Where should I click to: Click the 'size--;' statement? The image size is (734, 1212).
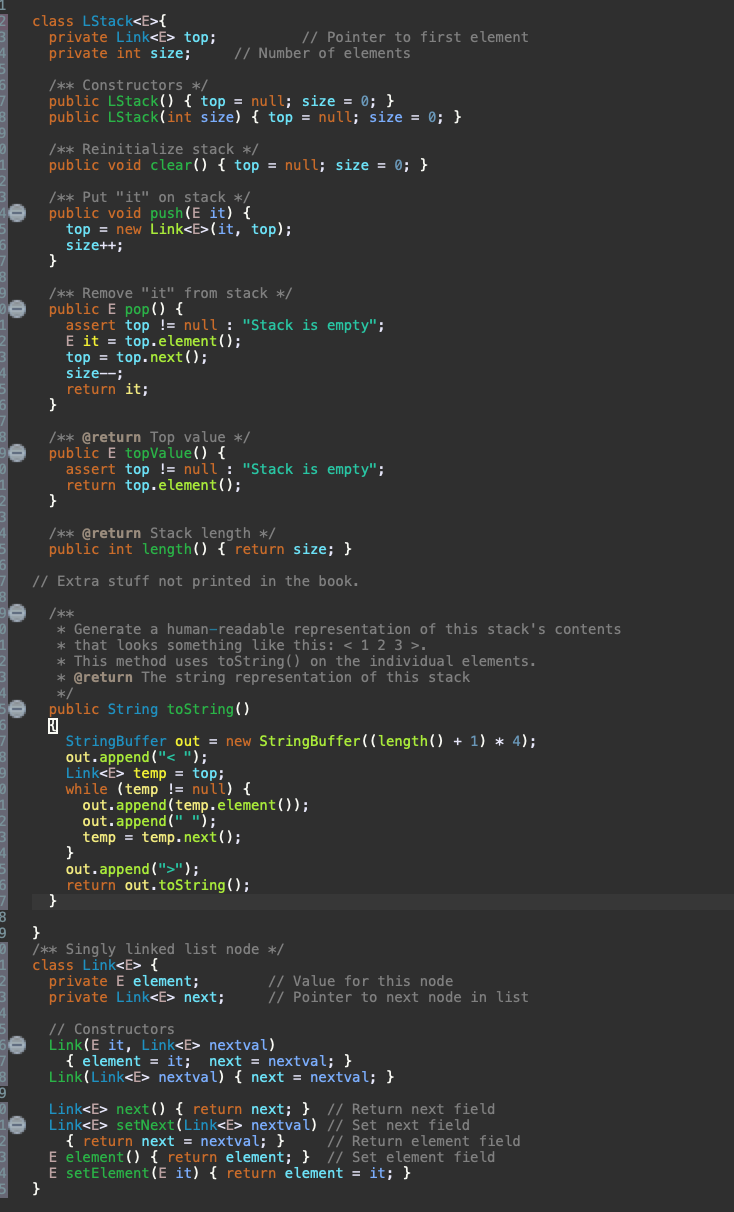point(95,373)
